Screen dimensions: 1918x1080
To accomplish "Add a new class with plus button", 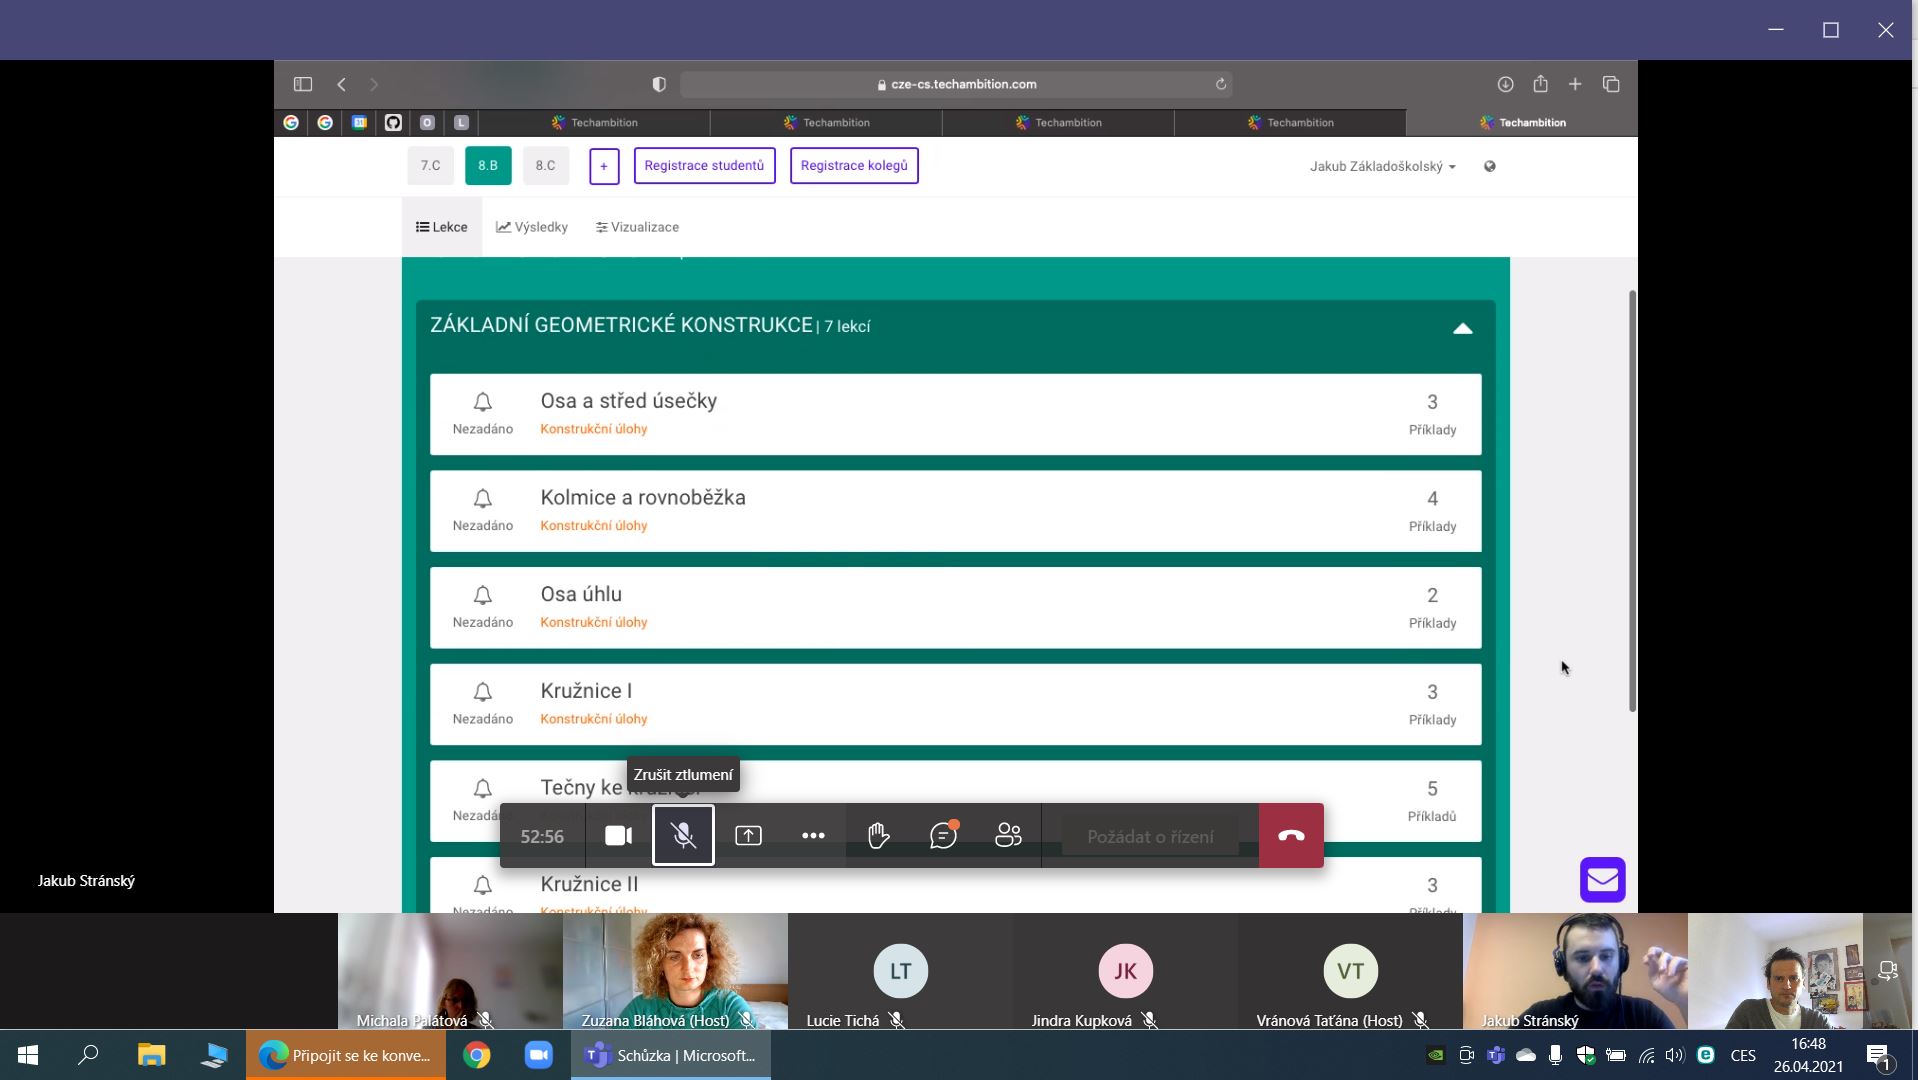I will click(x=604, y=166).
